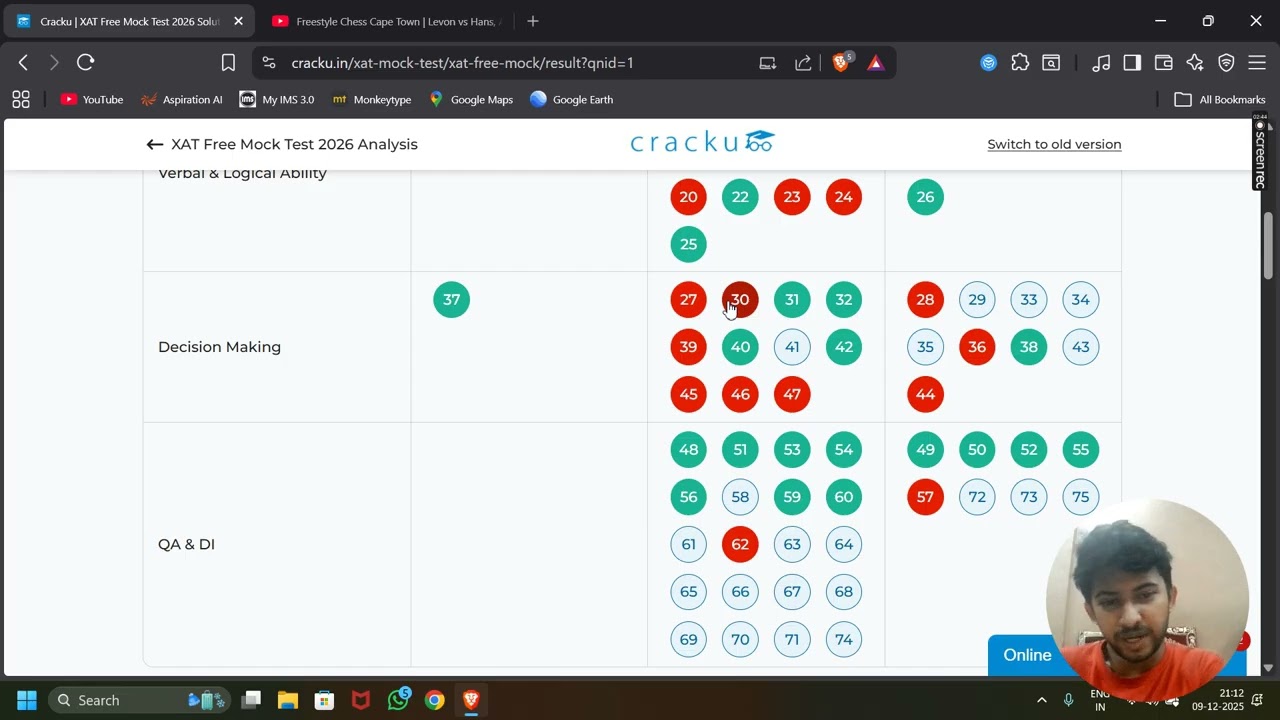Click Switch to old version link
Image resolution: width=1280 pixels, height=720 pixels.
pyautogui.click(x=1054, y=144)
